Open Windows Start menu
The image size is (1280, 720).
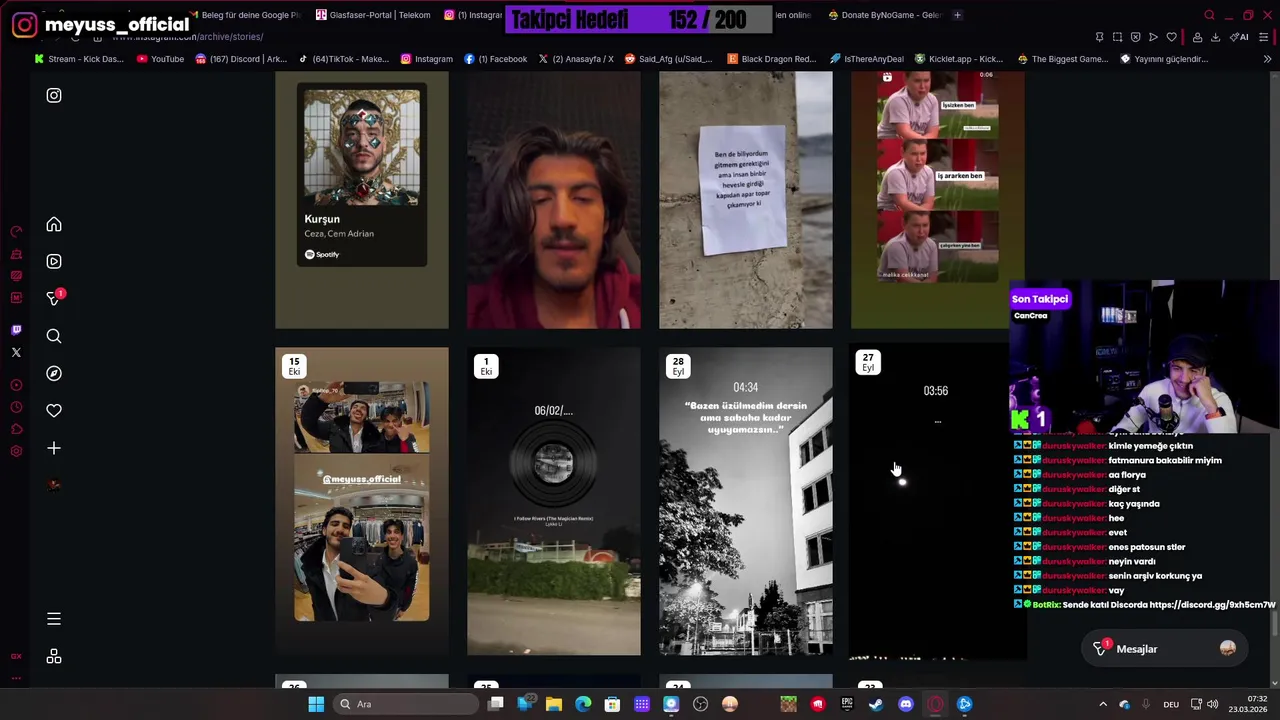tap(316, 704)
